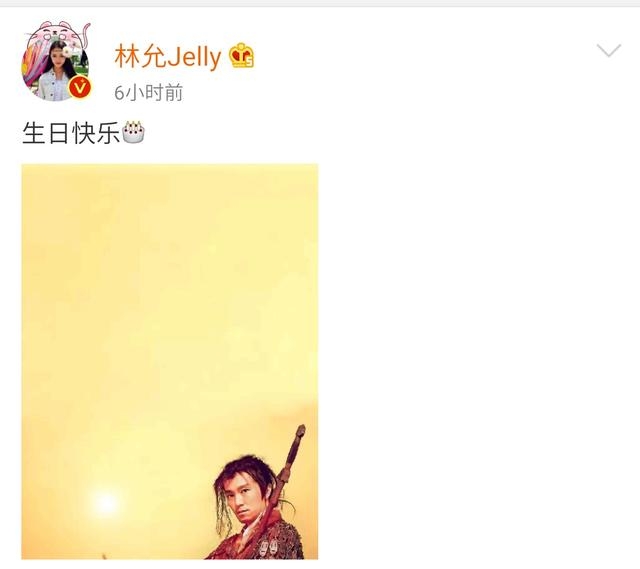Click the birthday cake emoji
Image resolution: width=640 pixels, height=569 pixels.
tap(133, 132)
